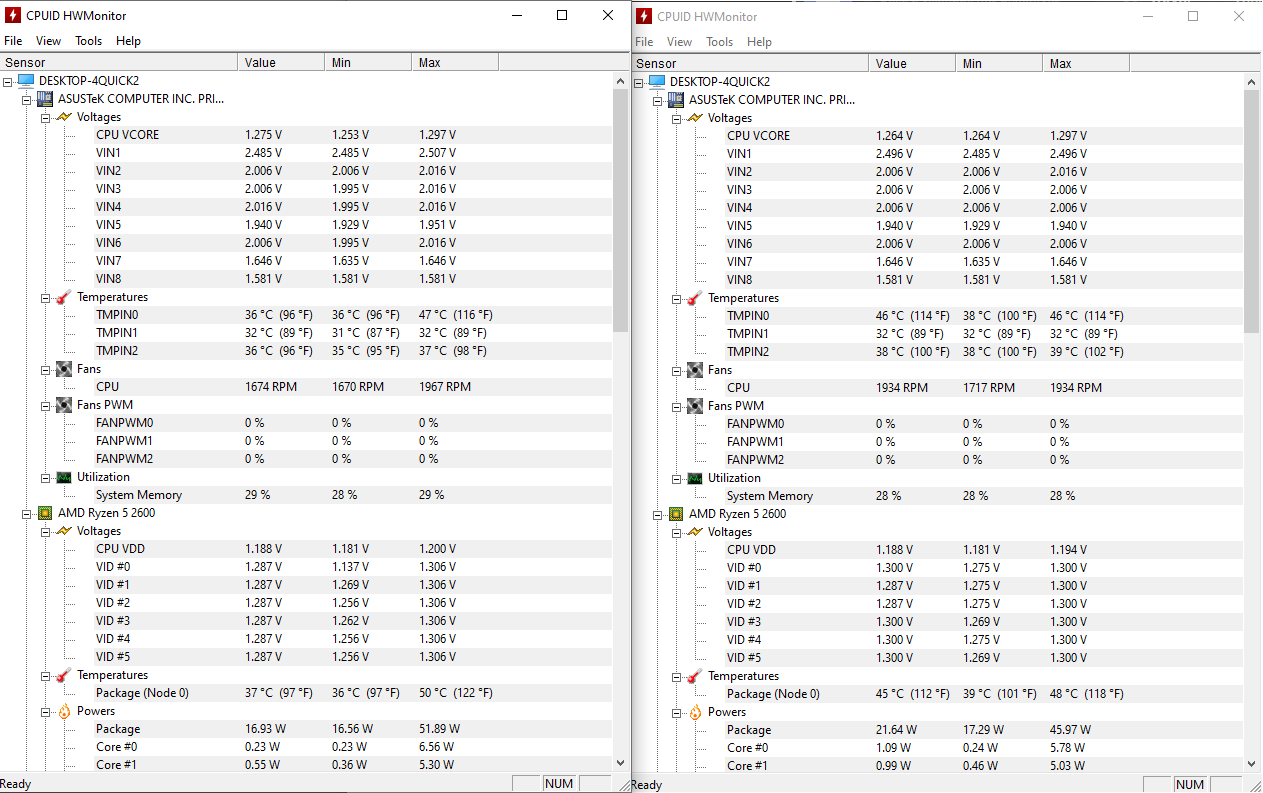Click the Value column header in left window
1263x793 pixels.
tap(282, 62)
